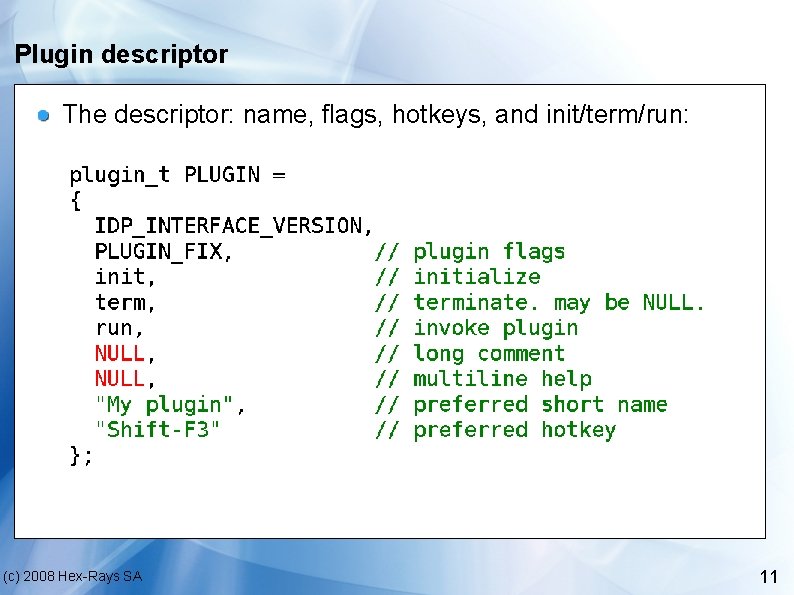The height and width of the screenshot is (595, 794).
Task: Click the "PLUGIN_FIX," identifier
Action: [x=164, y=251]
